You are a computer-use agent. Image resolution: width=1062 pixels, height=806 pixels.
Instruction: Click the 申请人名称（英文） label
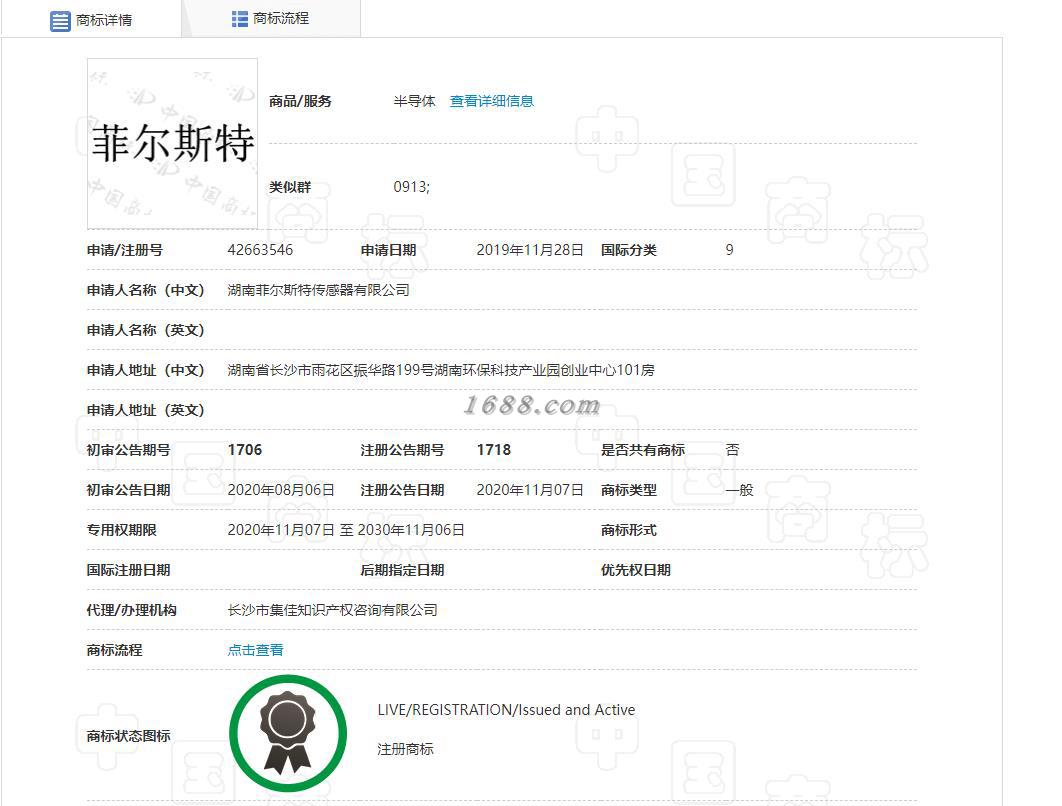click(x=146, y=330)
